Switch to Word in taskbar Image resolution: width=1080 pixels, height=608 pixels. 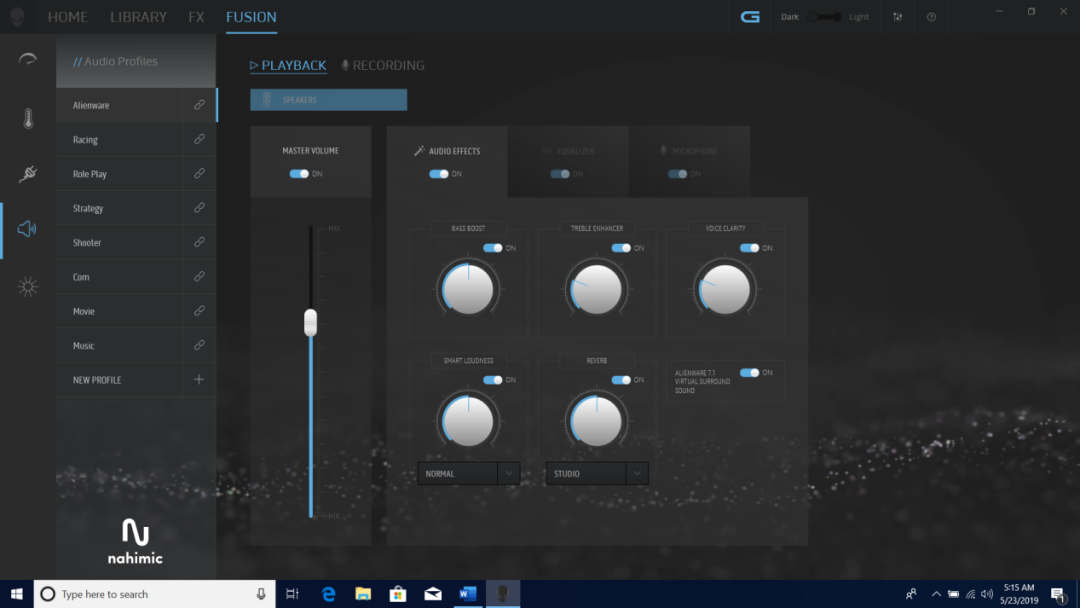tap(468, 594)
